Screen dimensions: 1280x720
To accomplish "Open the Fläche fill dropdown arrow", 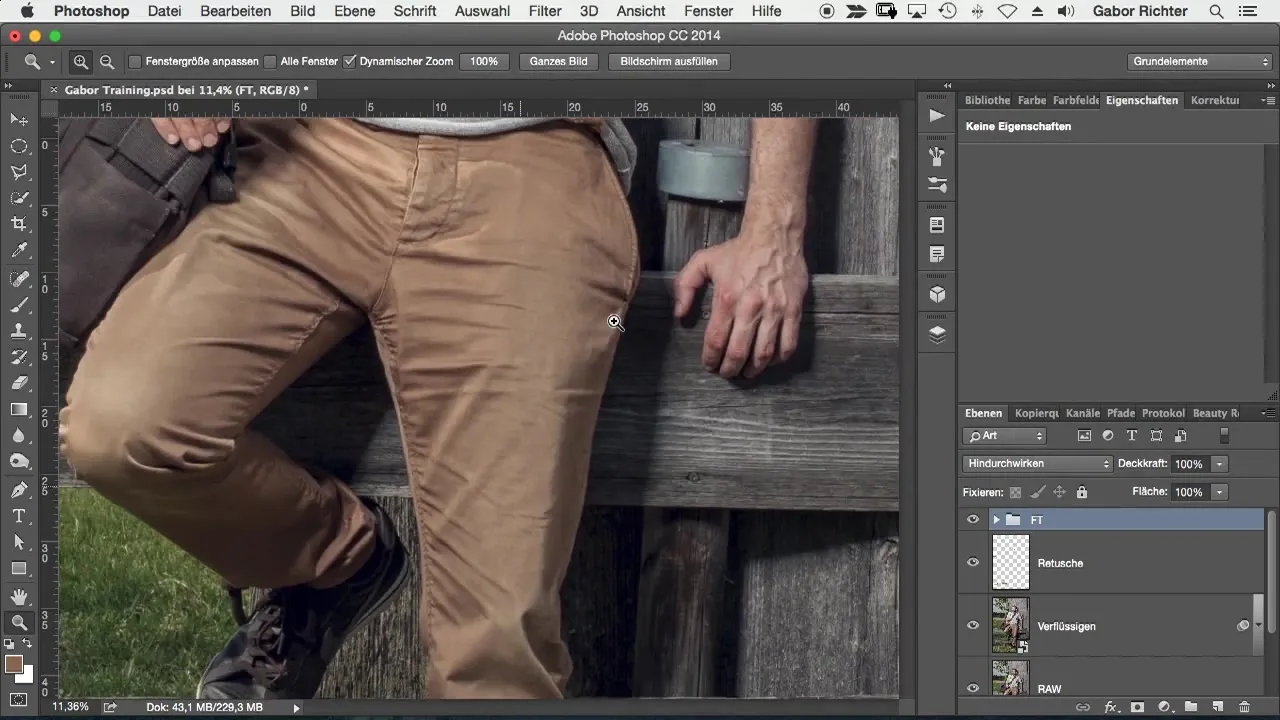I will 1219,492.
